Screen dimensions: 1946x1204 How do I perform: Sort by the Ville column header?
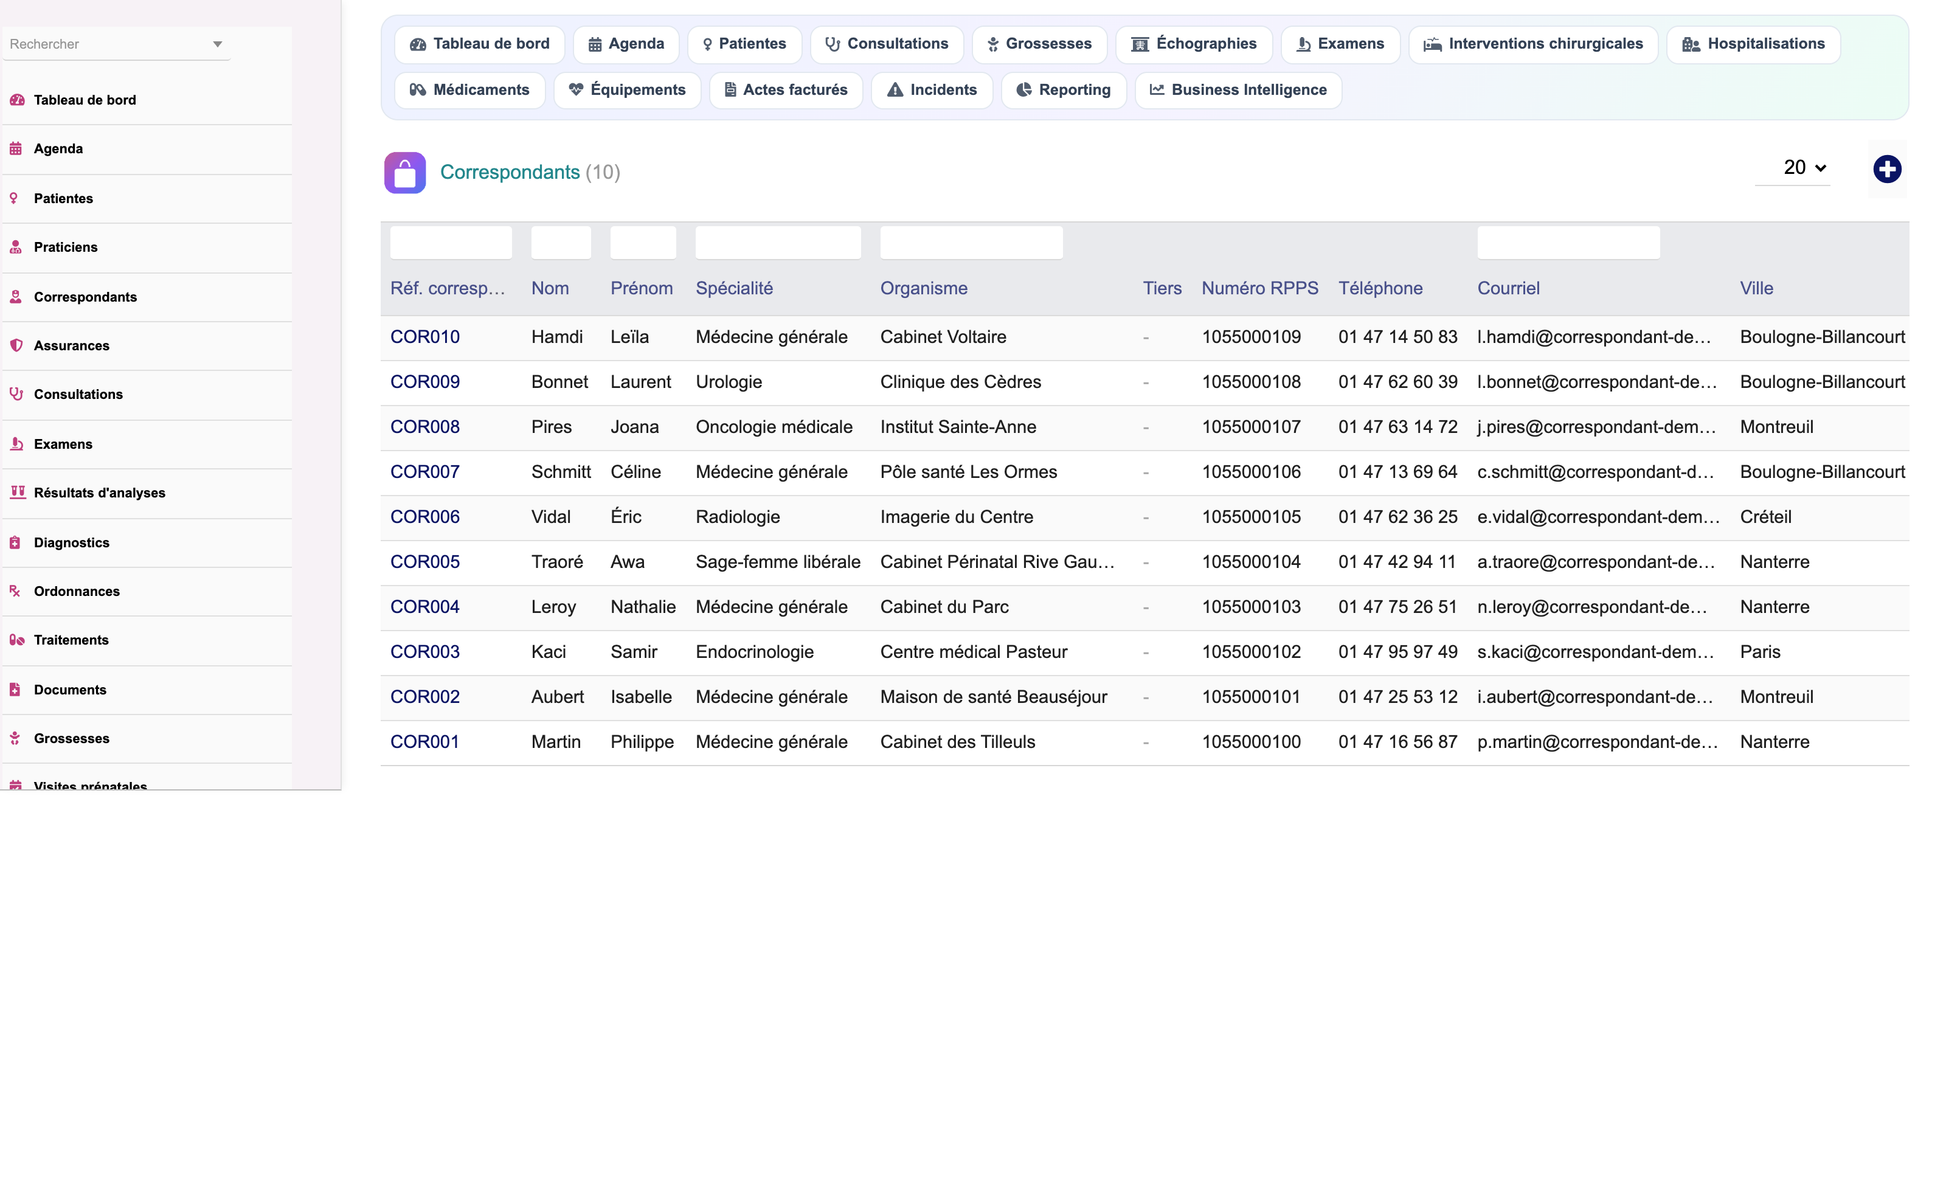(1756, 288)
